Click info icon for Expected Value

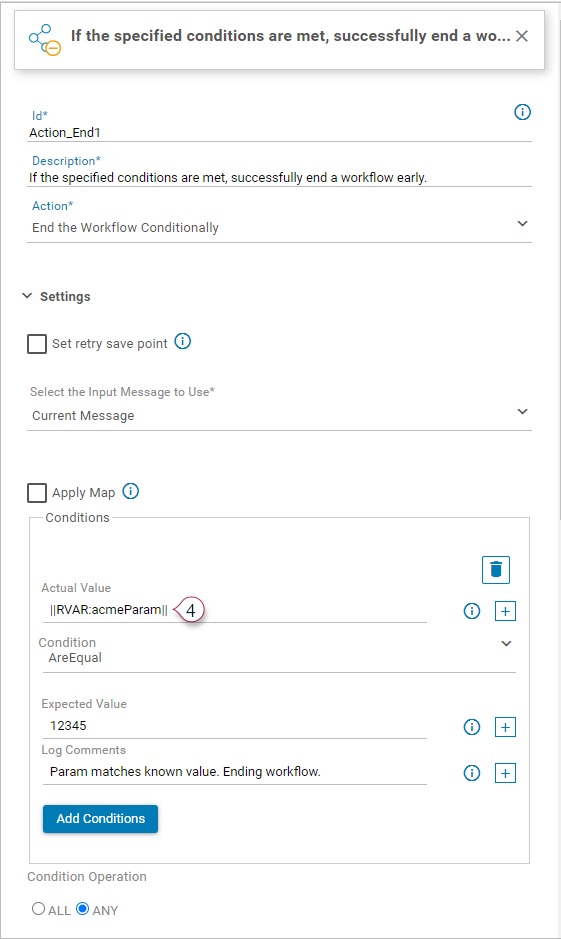(x=472, y=727)
